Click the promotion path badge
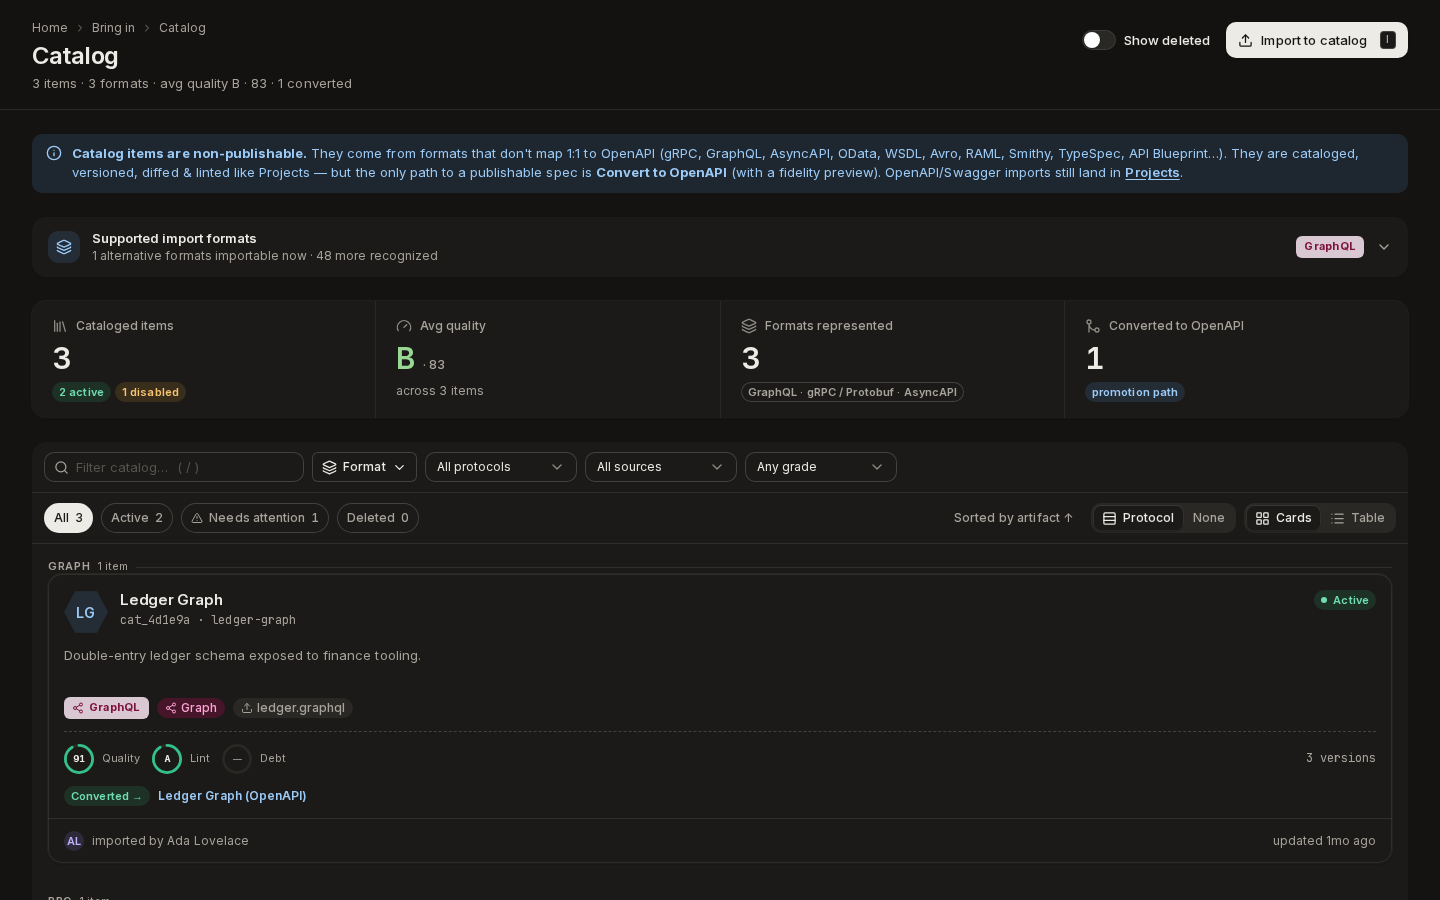1440x900 pixels. [1134, 392]
